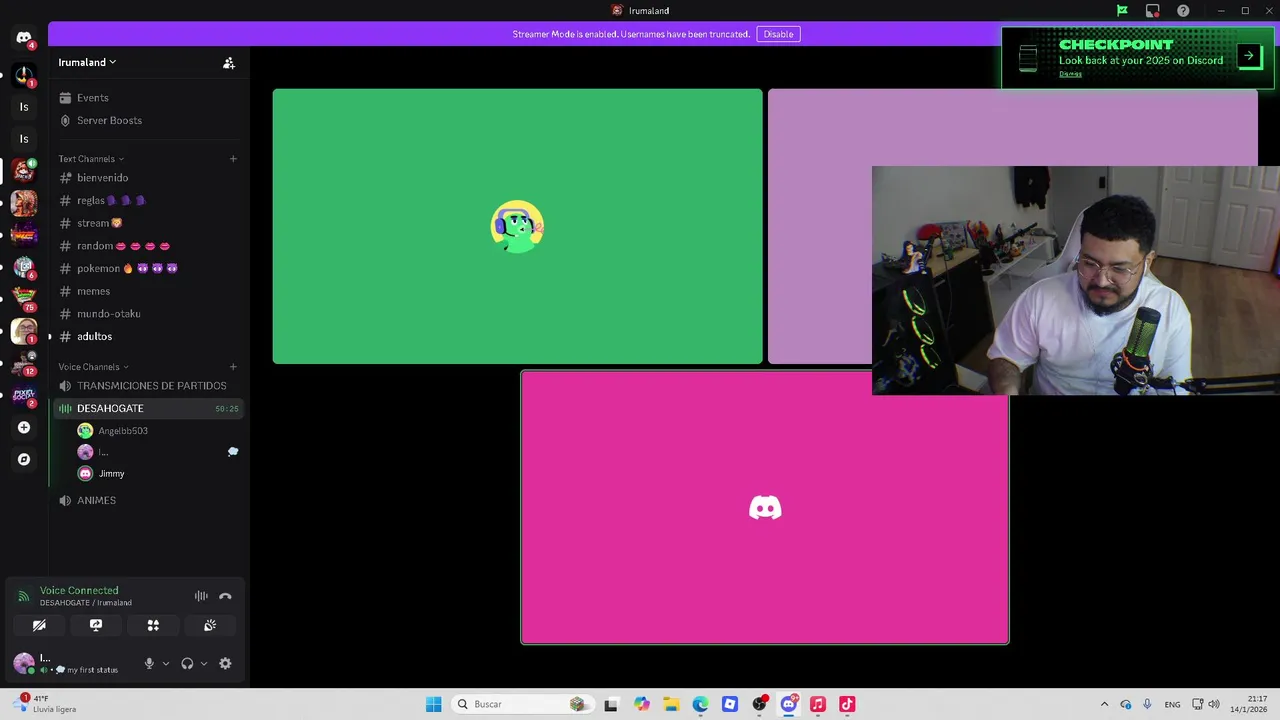The image size is (1280, 720).
Task: Open Activities launcher icon in voice panel
Action: click(153, 625)
